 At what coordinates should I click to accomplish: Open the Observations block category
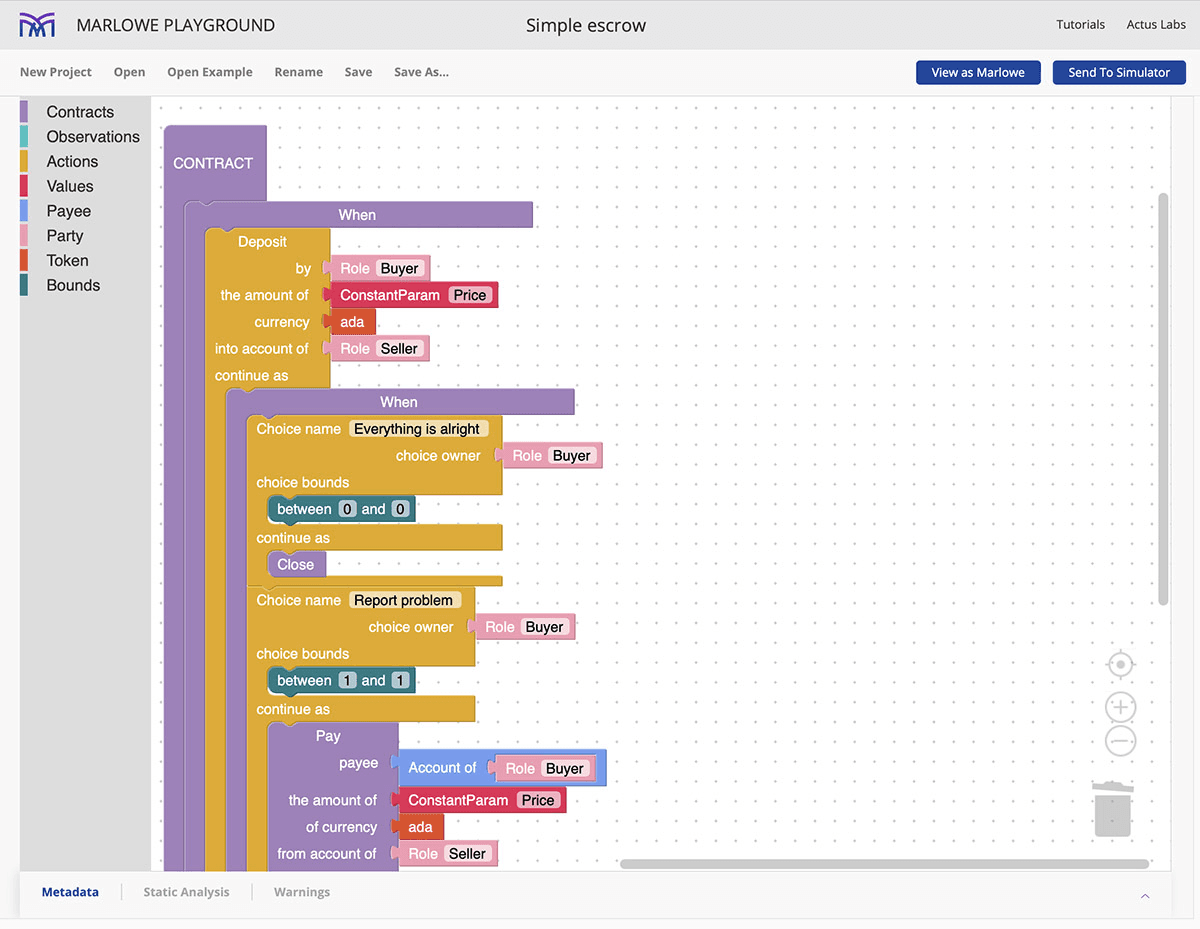click(93, 137)
